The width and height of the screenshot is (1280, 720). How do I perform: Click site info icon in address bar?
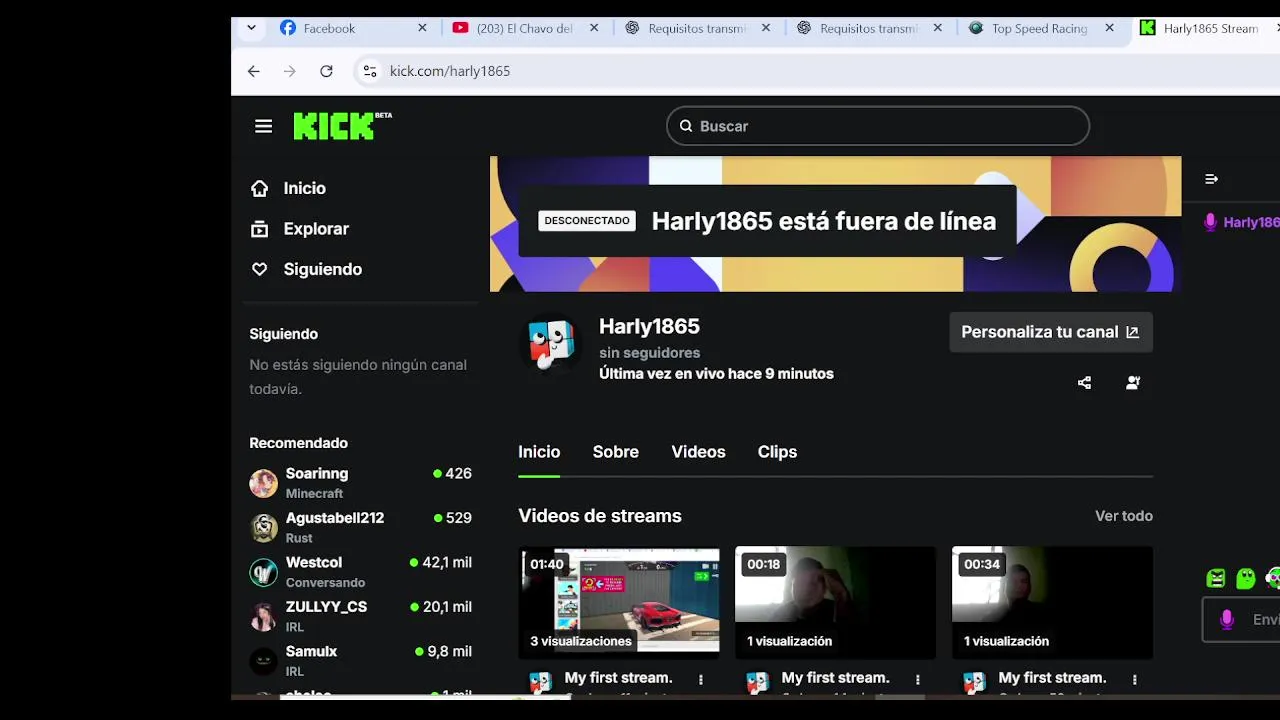370,71
